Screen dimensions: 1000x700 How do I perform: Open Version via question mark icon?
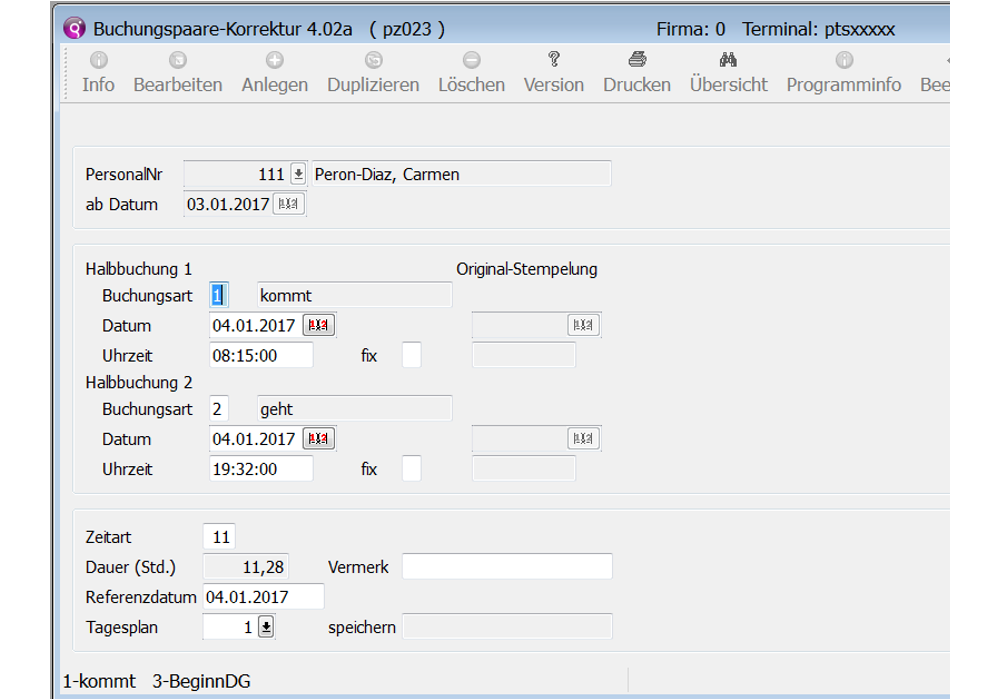[x=553, y=60]
